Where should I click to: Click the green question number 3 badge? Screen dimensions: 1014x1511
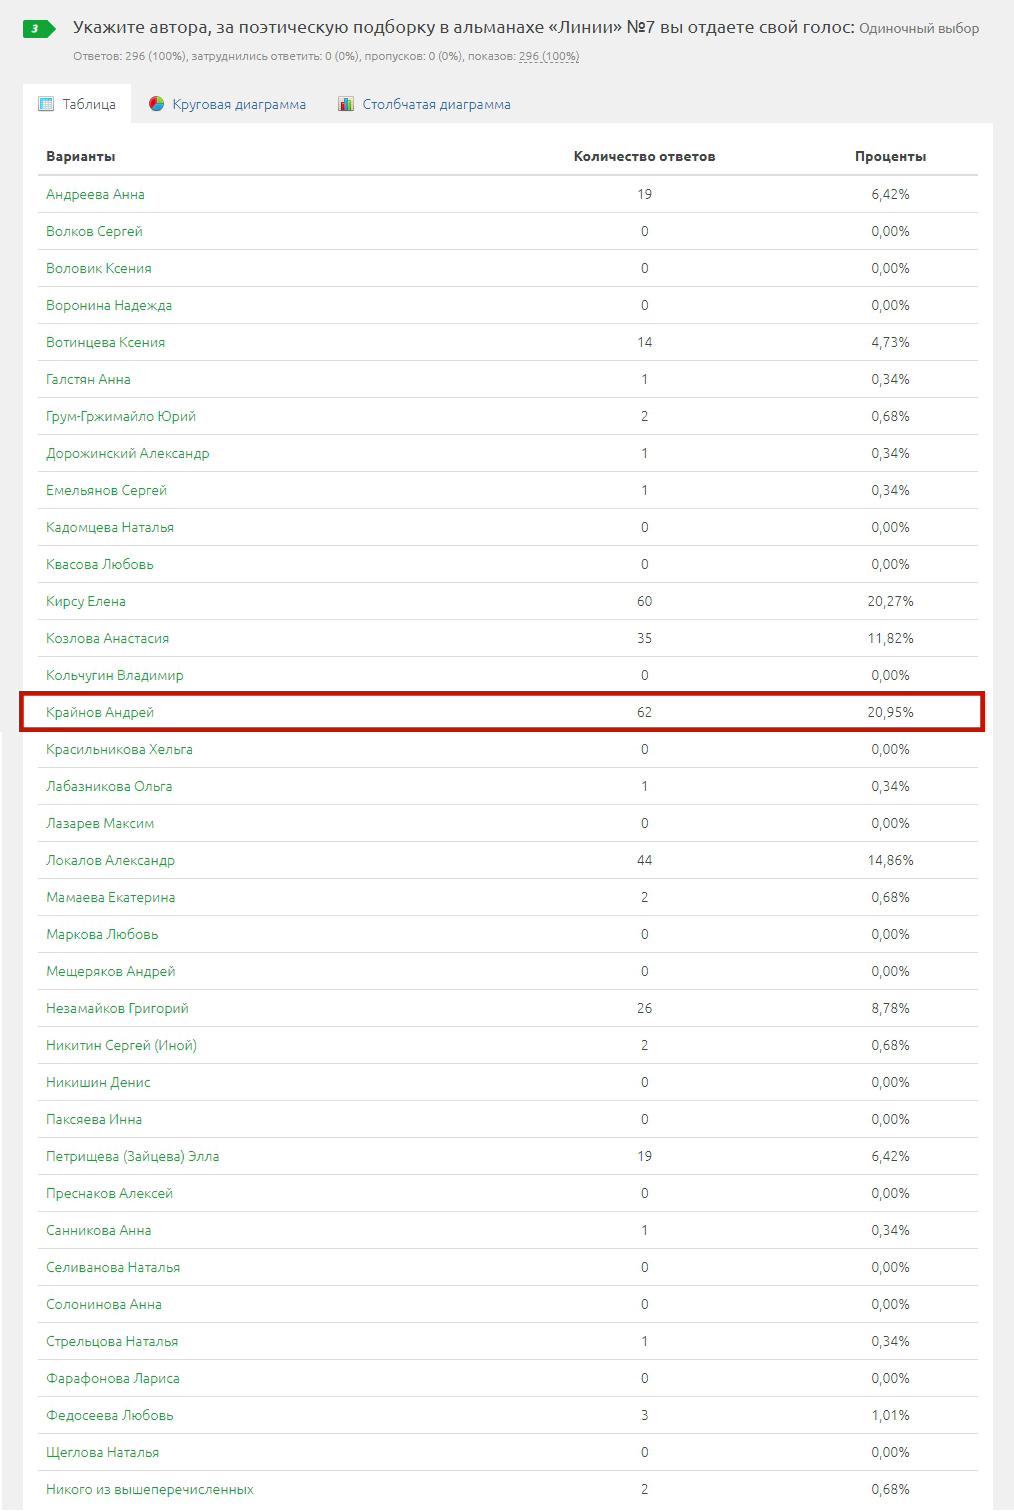[39, 29]
